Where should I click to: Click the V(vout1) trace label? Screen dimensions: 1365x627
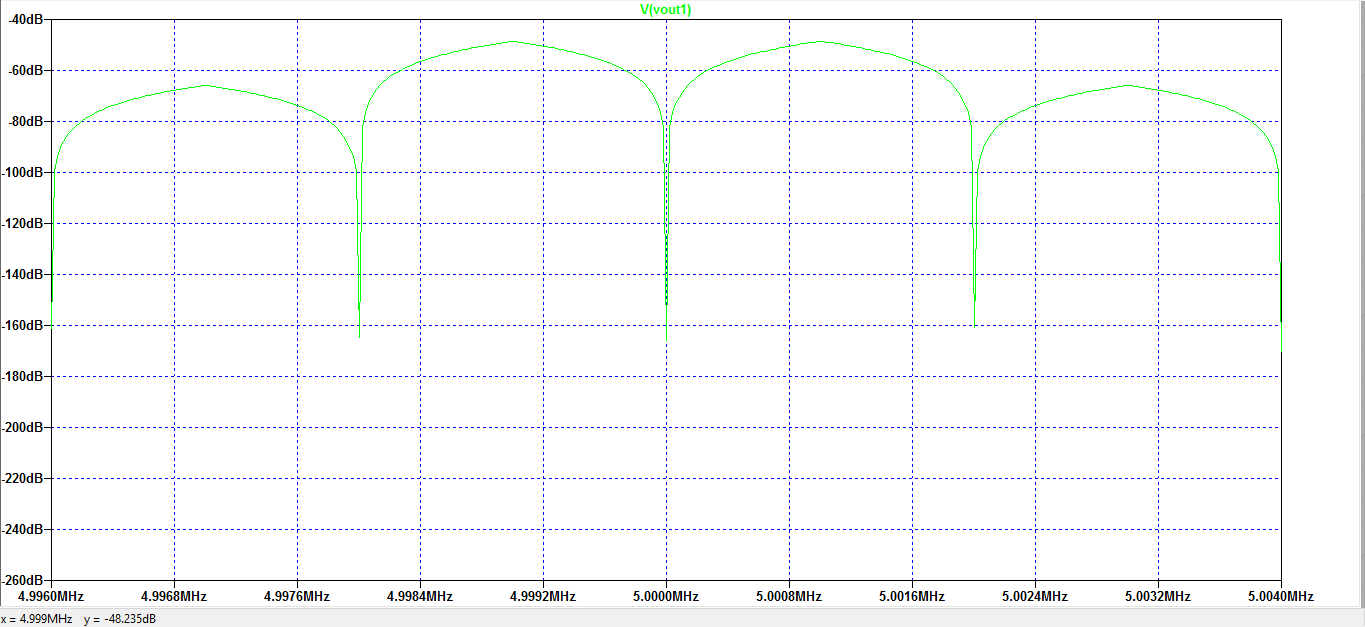(666, 9)
